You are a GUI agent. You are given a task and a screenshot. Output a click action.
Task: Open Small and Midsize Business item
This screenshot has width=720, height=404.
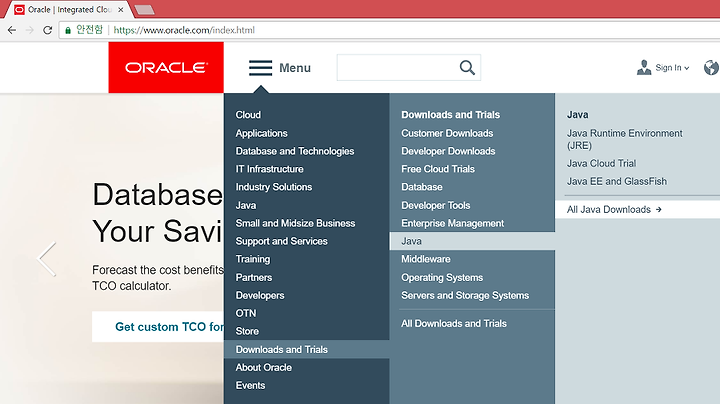[295, 223]
